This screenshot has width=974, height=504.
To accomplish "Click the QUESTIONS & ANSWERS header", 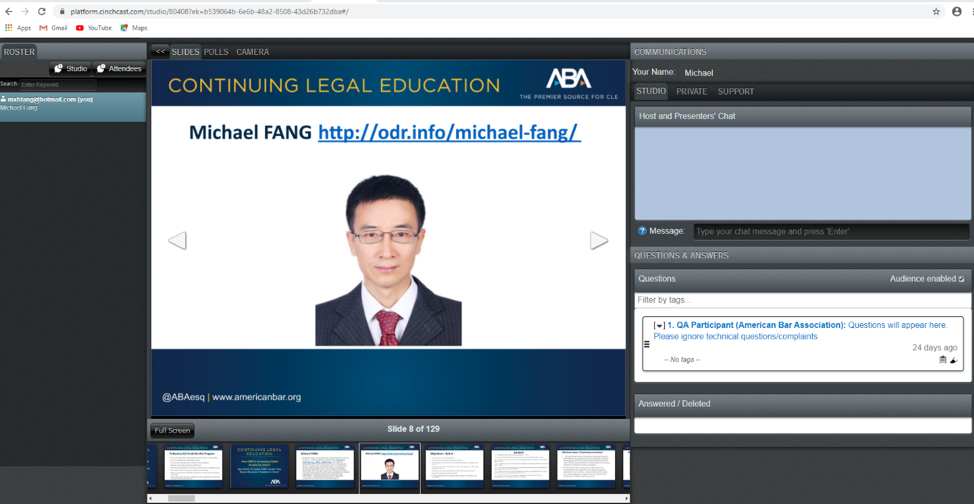I will (802, 255).
